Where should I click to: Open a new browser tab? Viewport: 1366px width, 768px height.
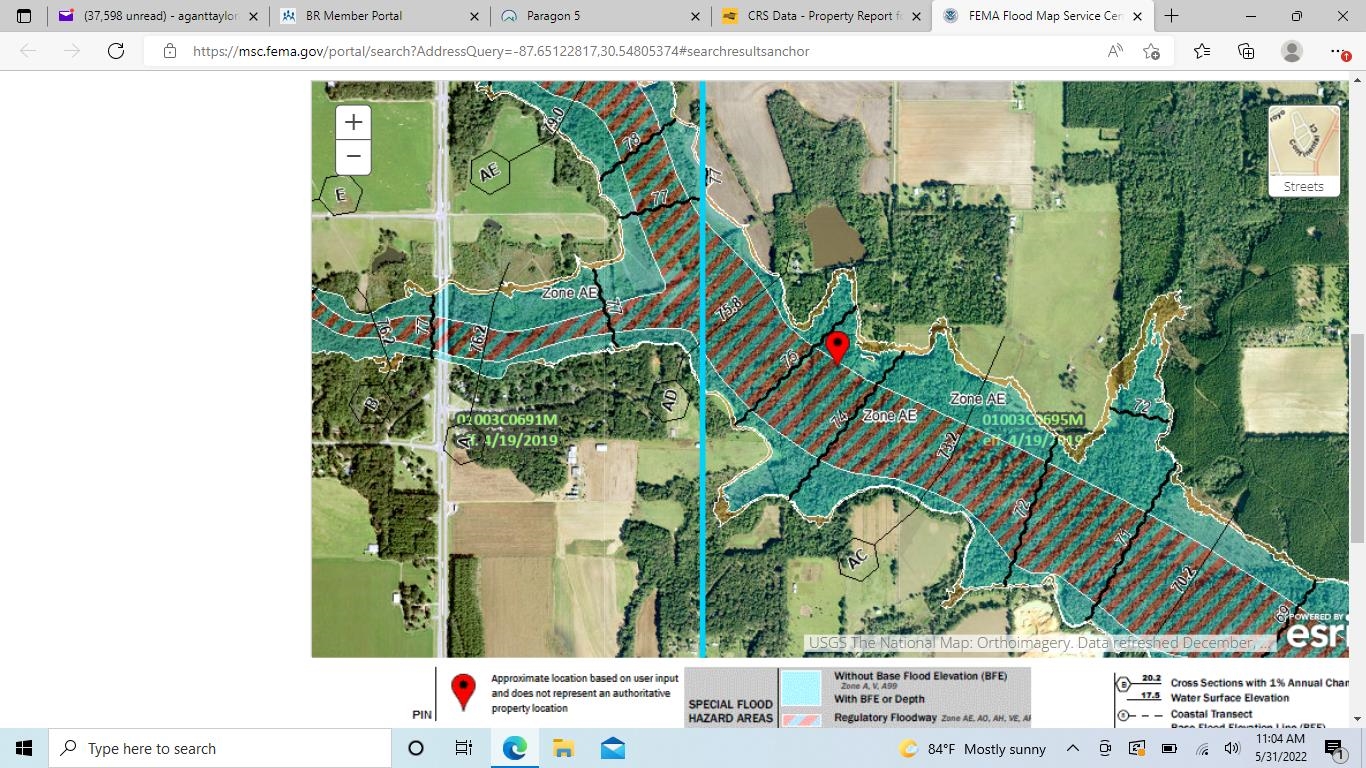click(x=1171, y=16)
